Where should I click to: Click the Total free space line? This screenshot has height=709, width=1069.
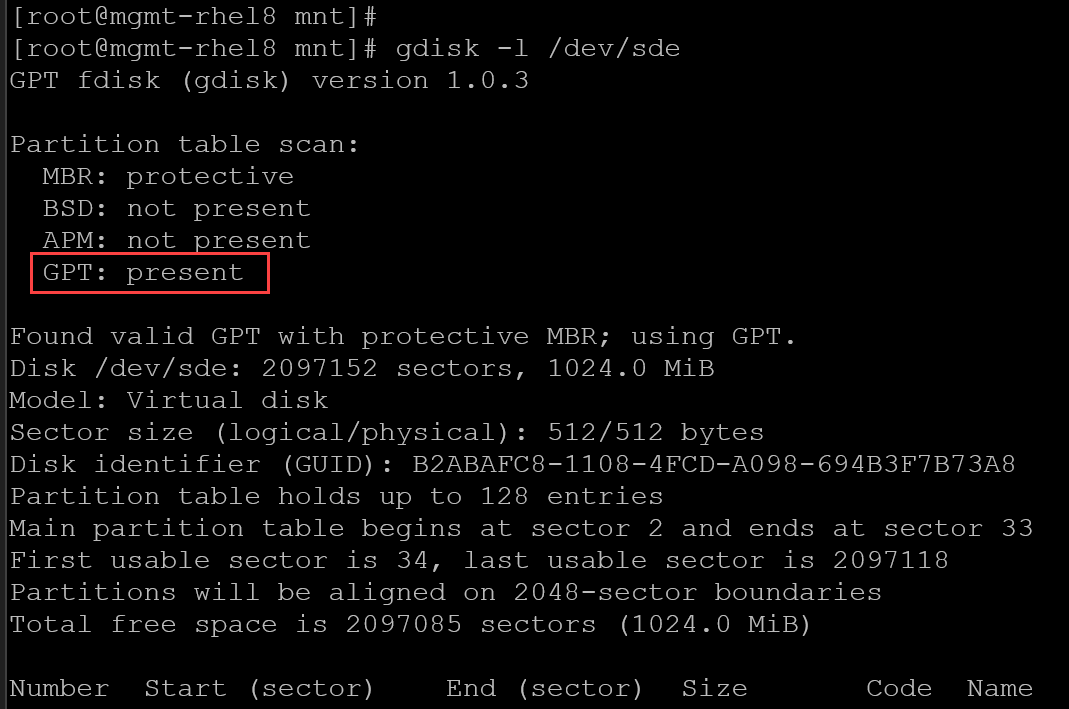pyautogui.click(x=410, y=625)
